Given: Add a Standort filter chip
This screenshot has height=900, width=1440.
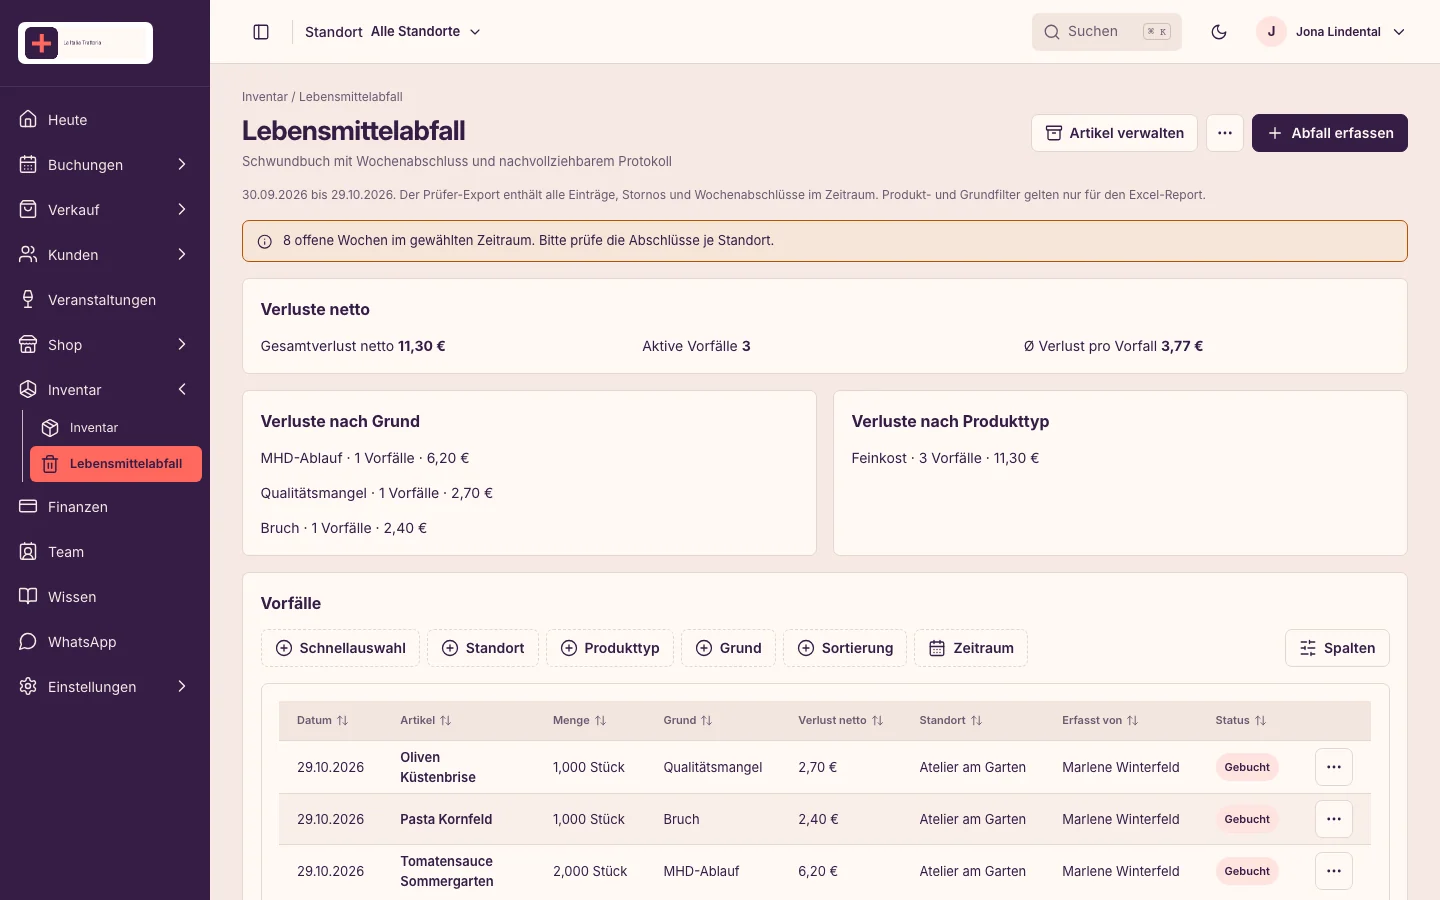Looking at the screenshot, I should [x=483, y=648].
